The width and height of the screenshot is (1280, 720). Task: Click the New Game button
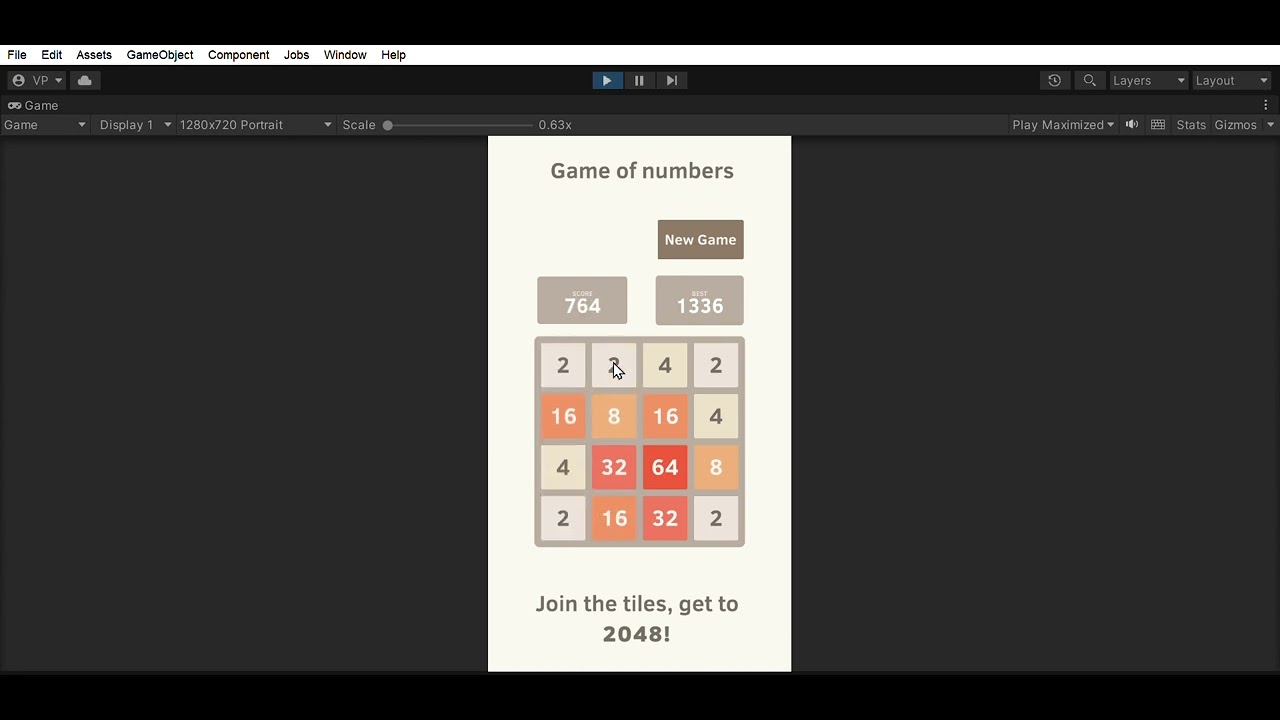(700, 240)
